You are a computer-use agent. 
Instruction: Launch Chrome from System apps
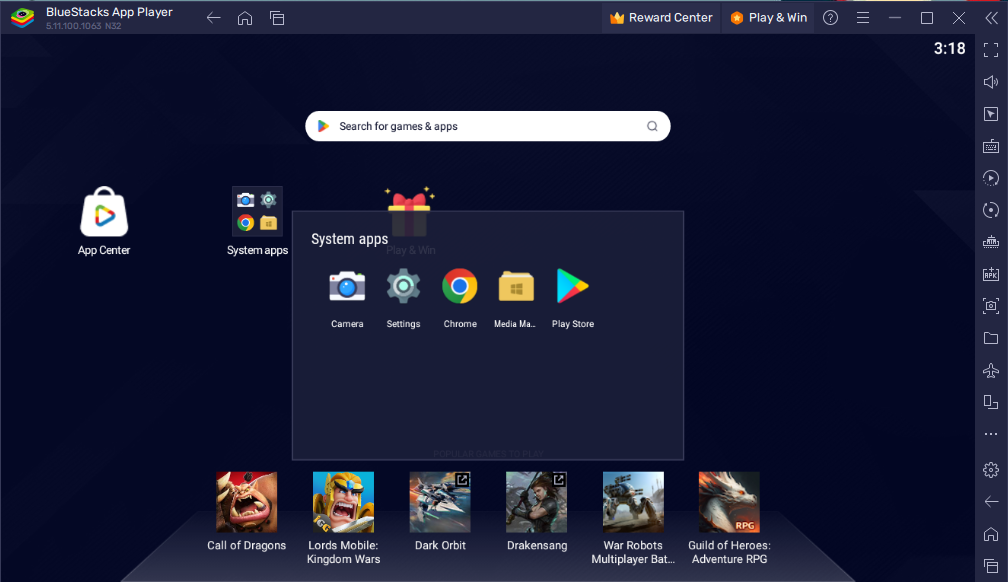click(460, 286)
